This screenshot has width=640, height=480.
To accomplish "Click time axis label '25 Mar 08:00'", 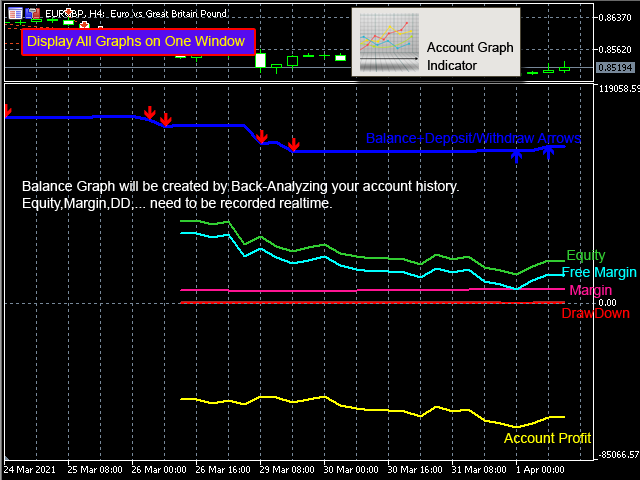I will coord(95,469).
